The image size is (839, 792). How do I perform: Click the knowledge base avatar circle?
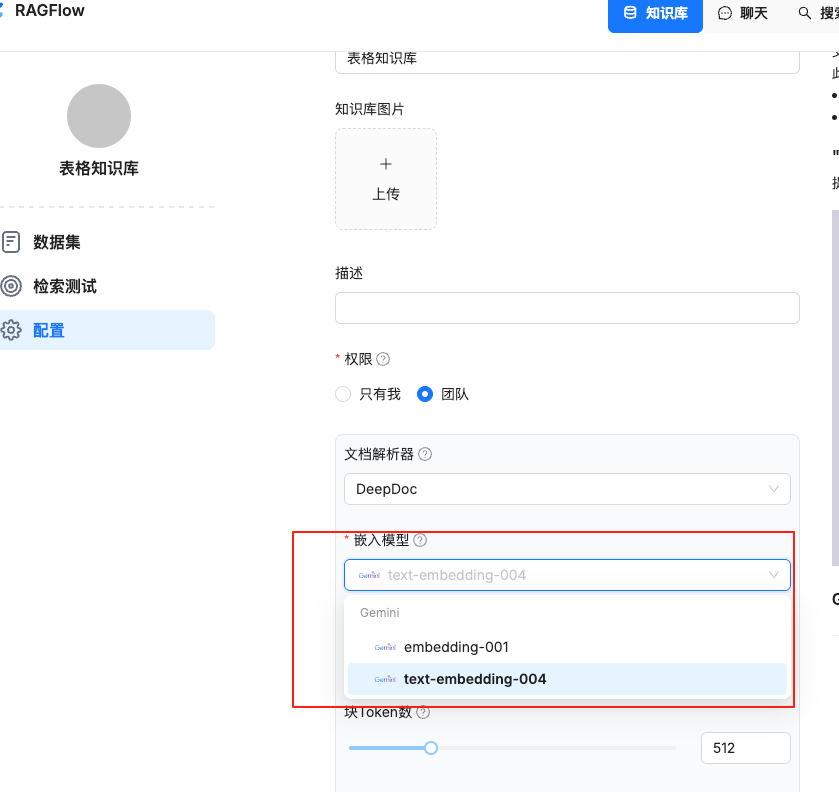point(98,116)
